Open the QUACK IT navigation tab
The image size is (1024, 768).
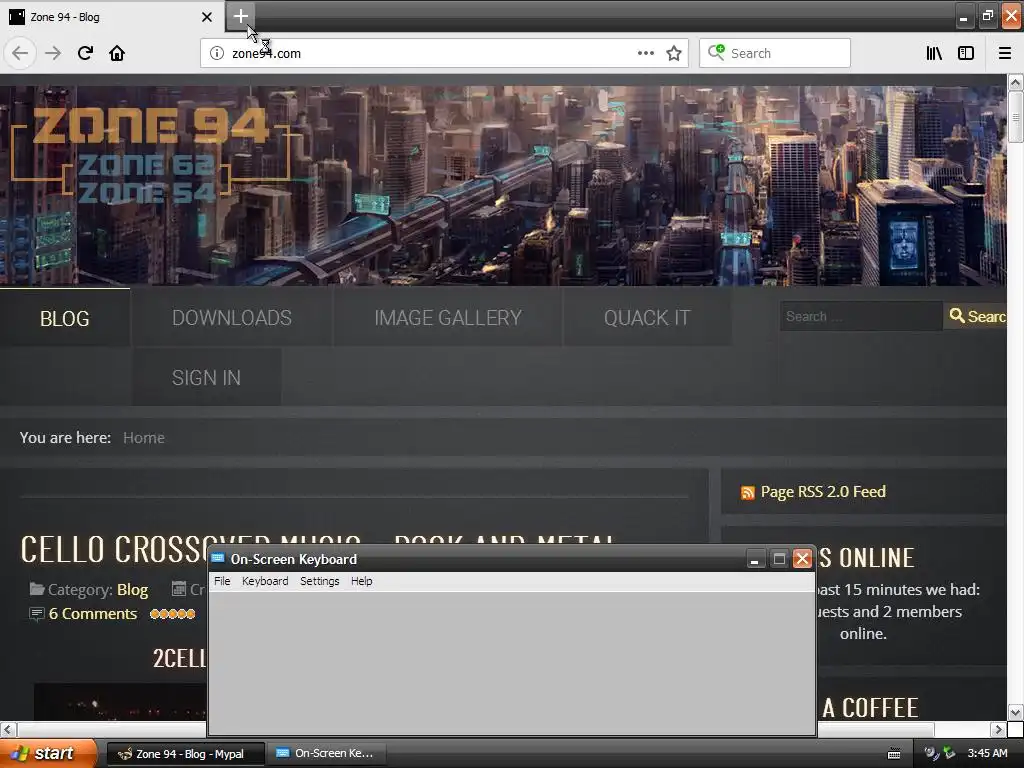coord(647,318)
